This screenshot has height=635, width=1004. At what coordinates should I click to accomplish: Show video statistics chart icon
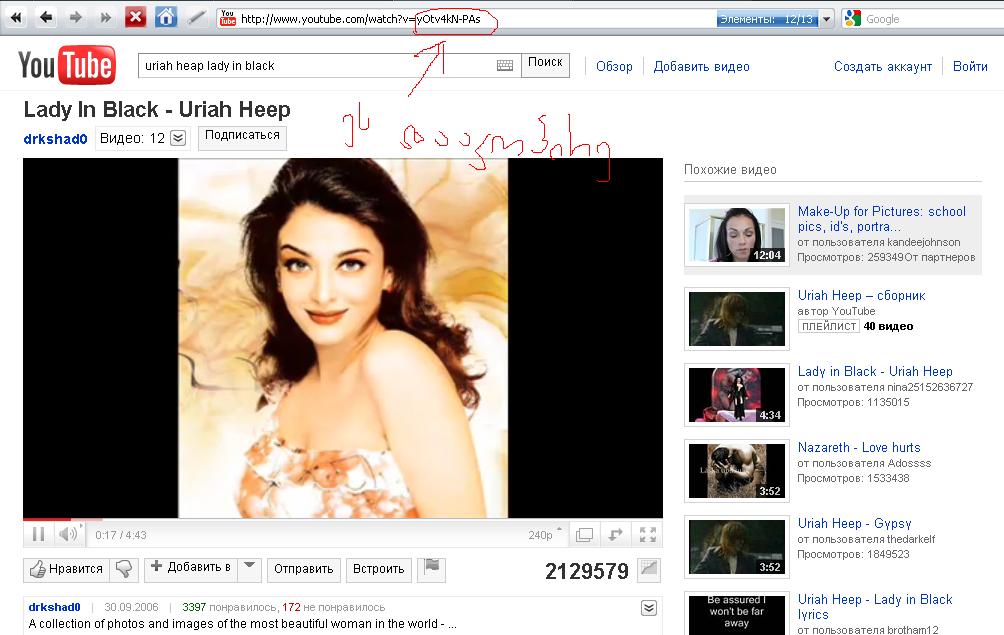tap(649, 569)
